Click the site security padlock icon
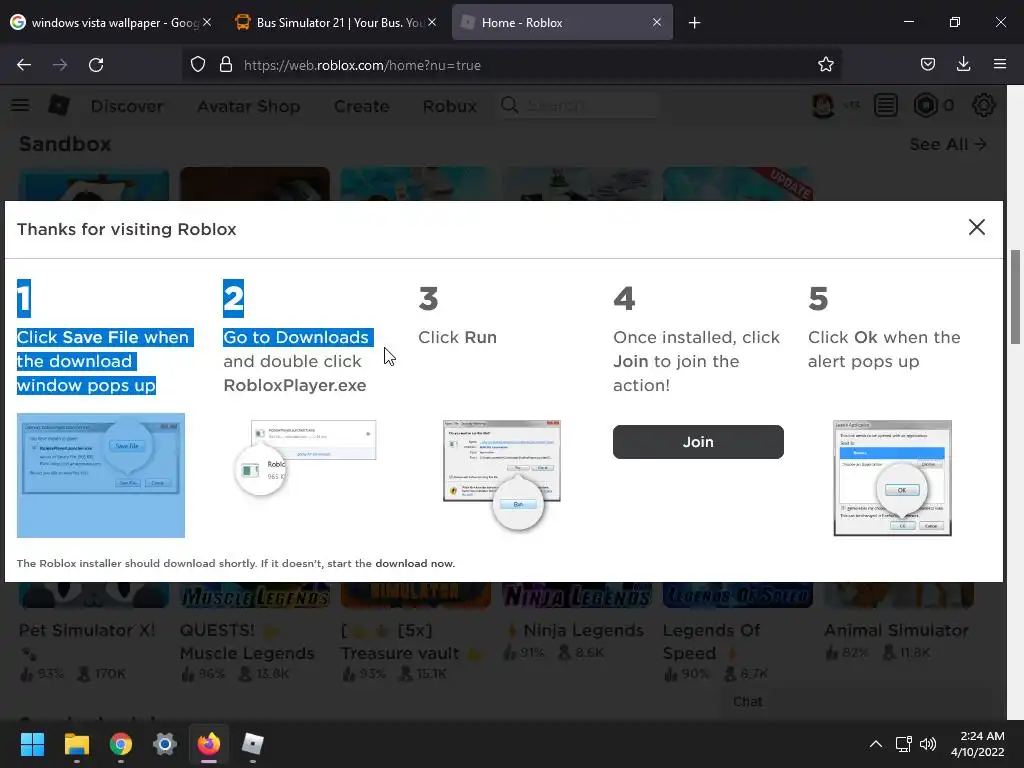 click(226, 65)
